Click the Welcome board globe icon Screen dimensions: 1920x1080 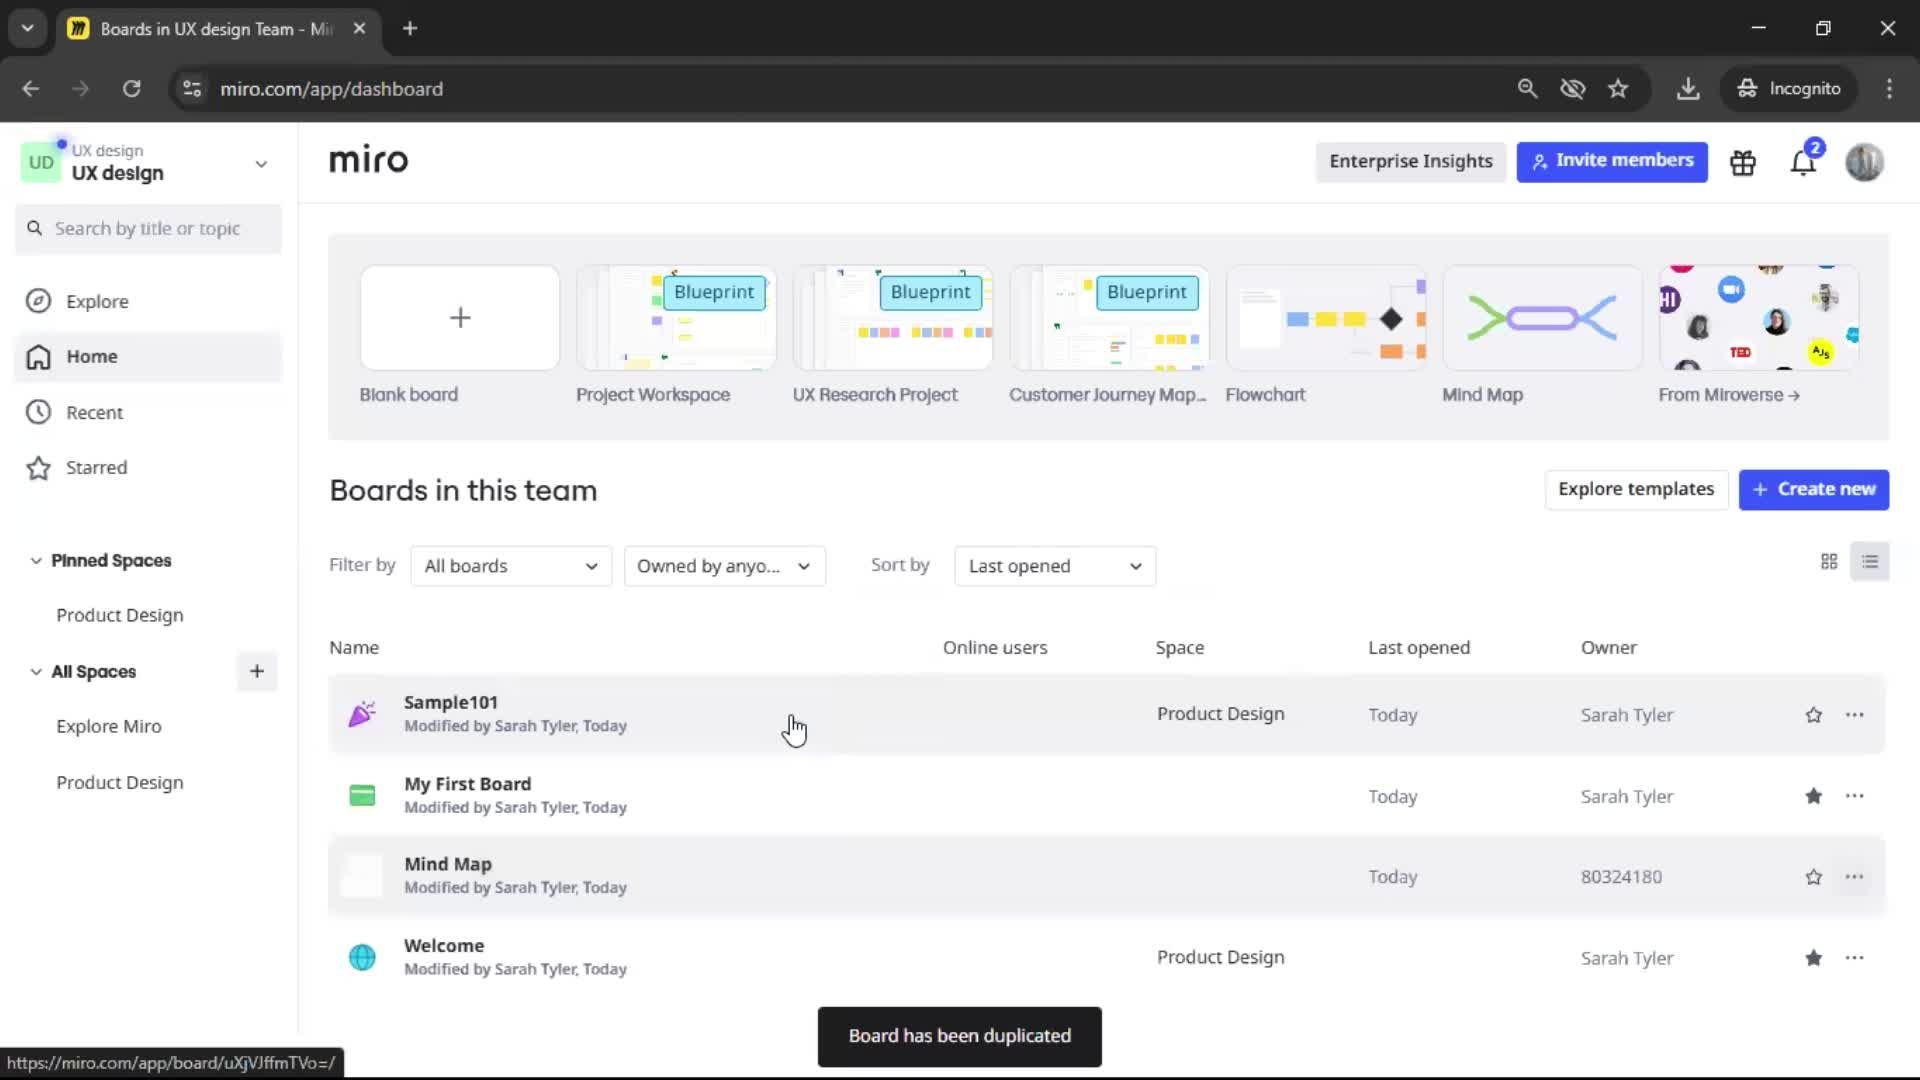(x=362, y=957)
